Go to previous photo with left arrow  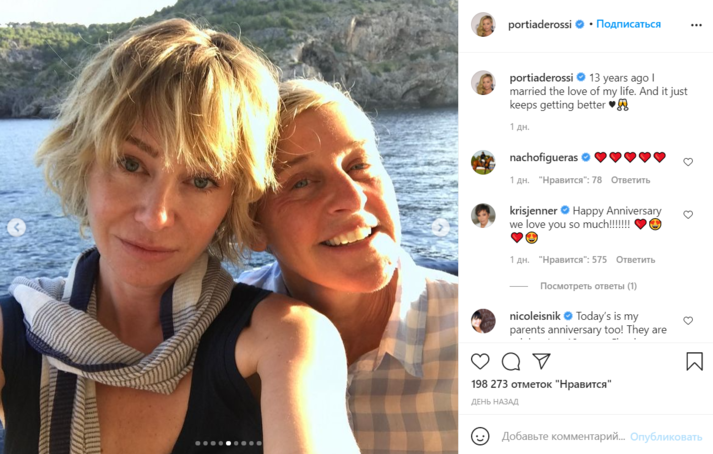(x=17, y=228)
